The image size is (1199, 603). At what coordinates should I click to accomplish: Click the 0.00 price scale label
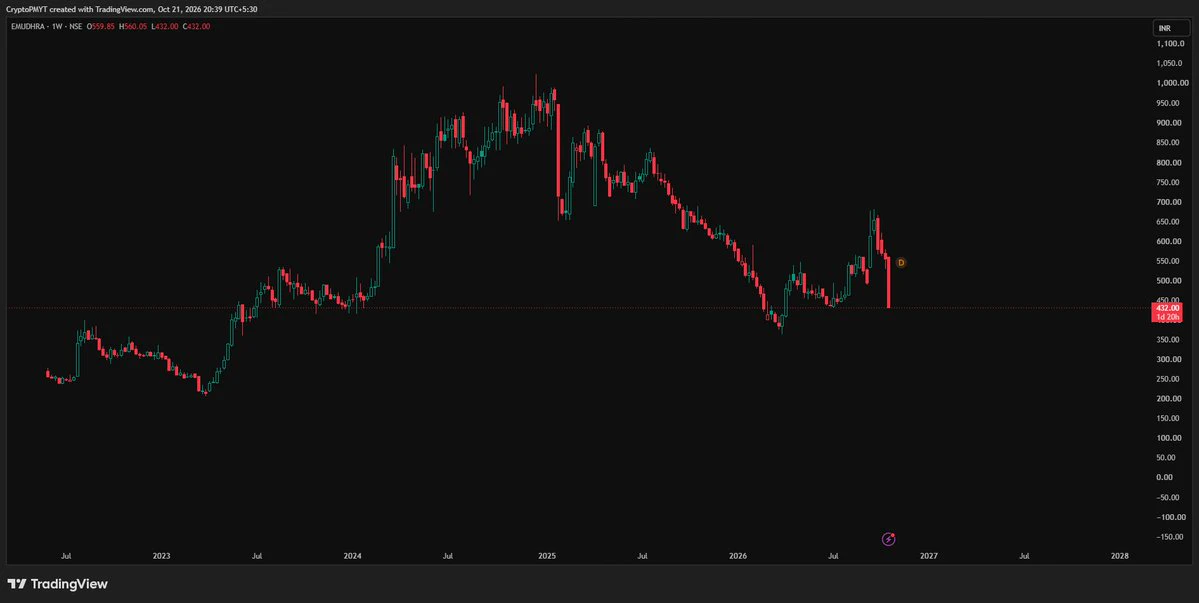[x=1166, y=478]
